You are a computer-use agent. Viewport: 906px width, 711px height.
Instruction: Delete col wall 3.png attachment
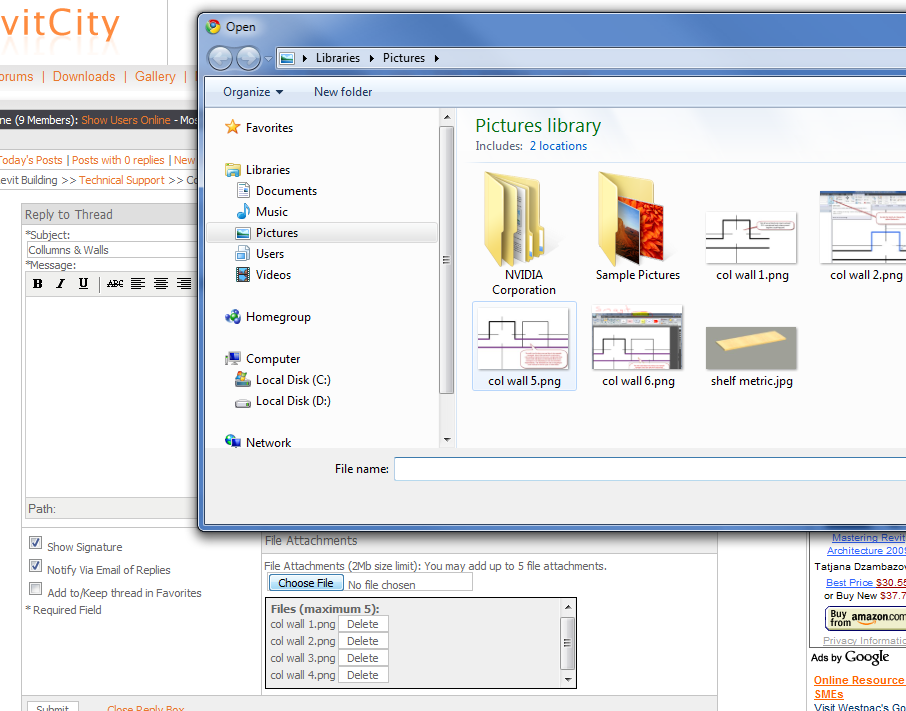363,658
